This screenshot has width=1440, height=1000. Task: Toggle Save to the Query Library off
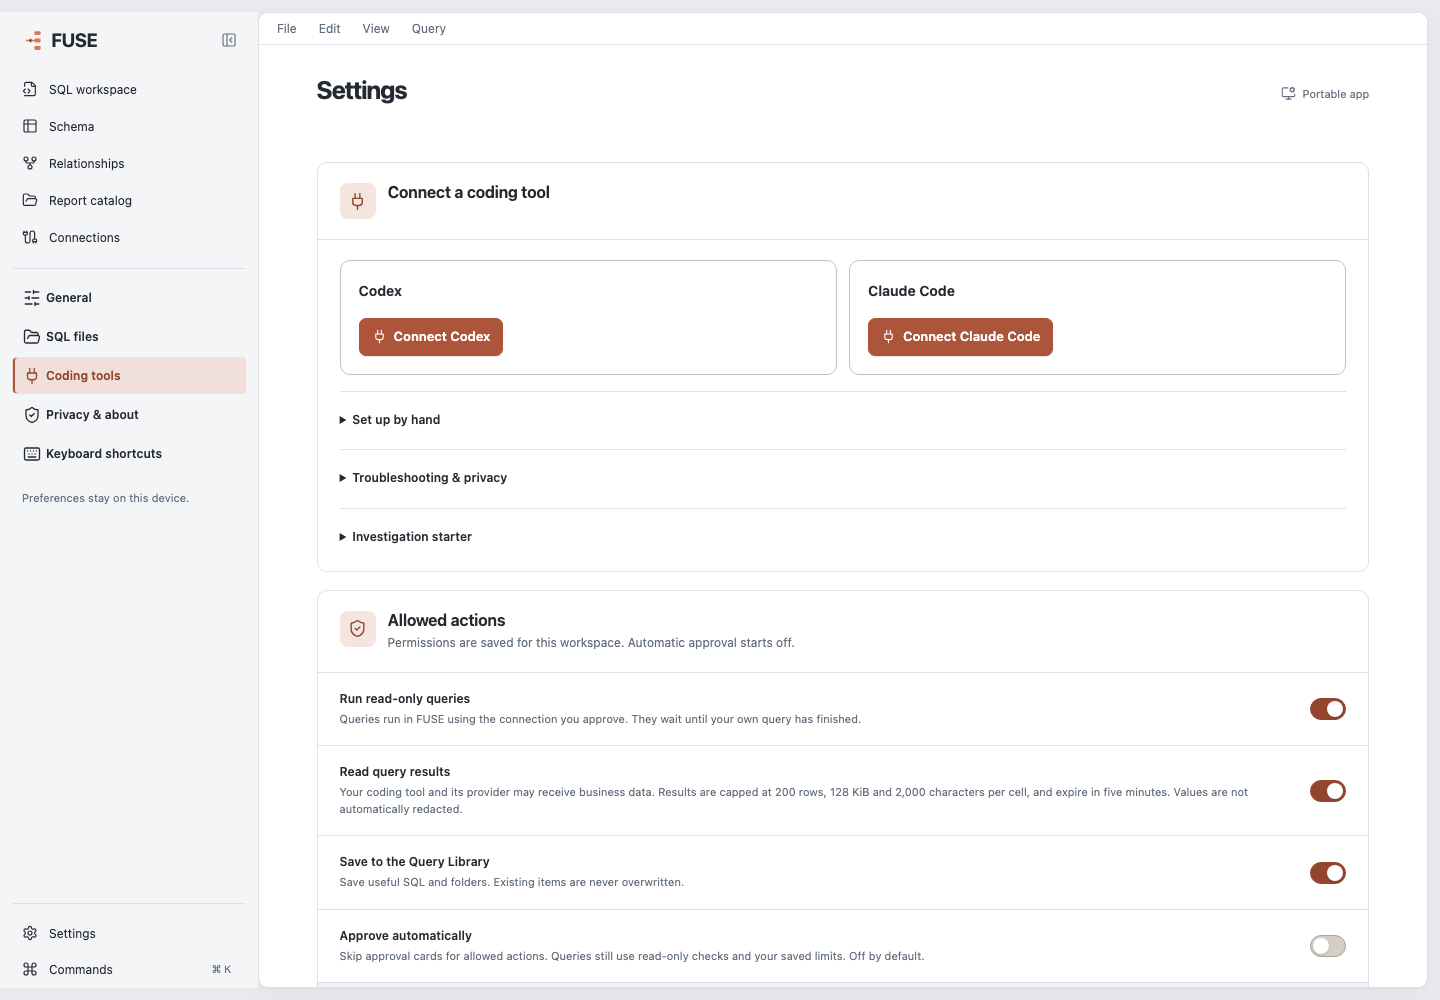[1328, 873]
